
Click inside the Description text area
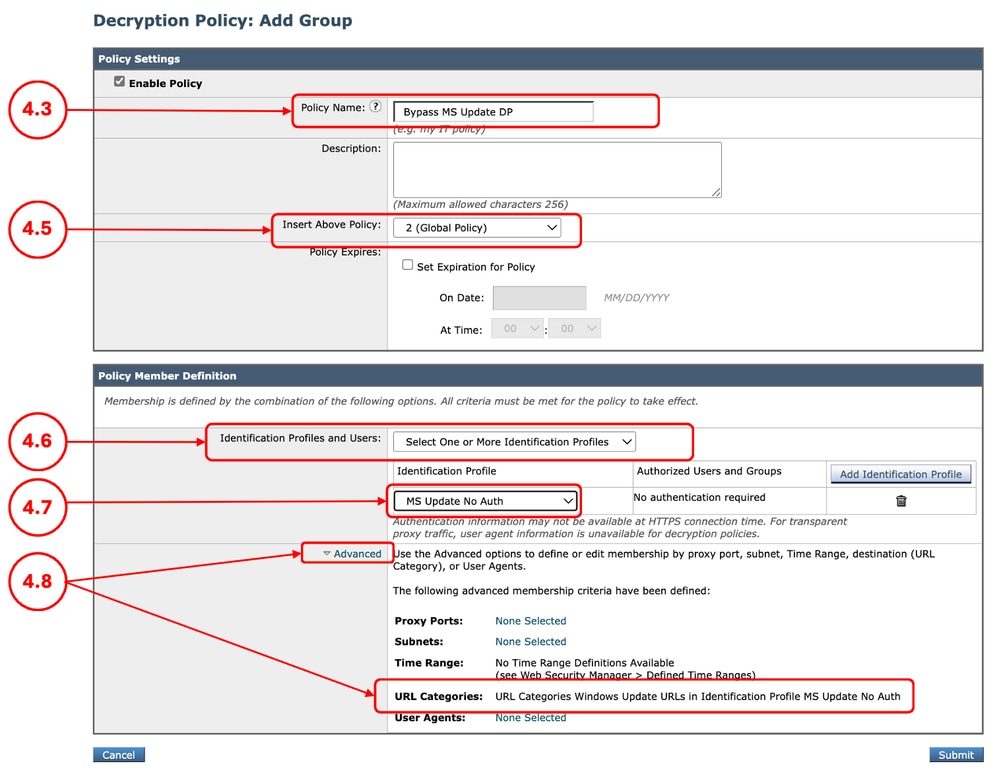click(x=556, y=168)
